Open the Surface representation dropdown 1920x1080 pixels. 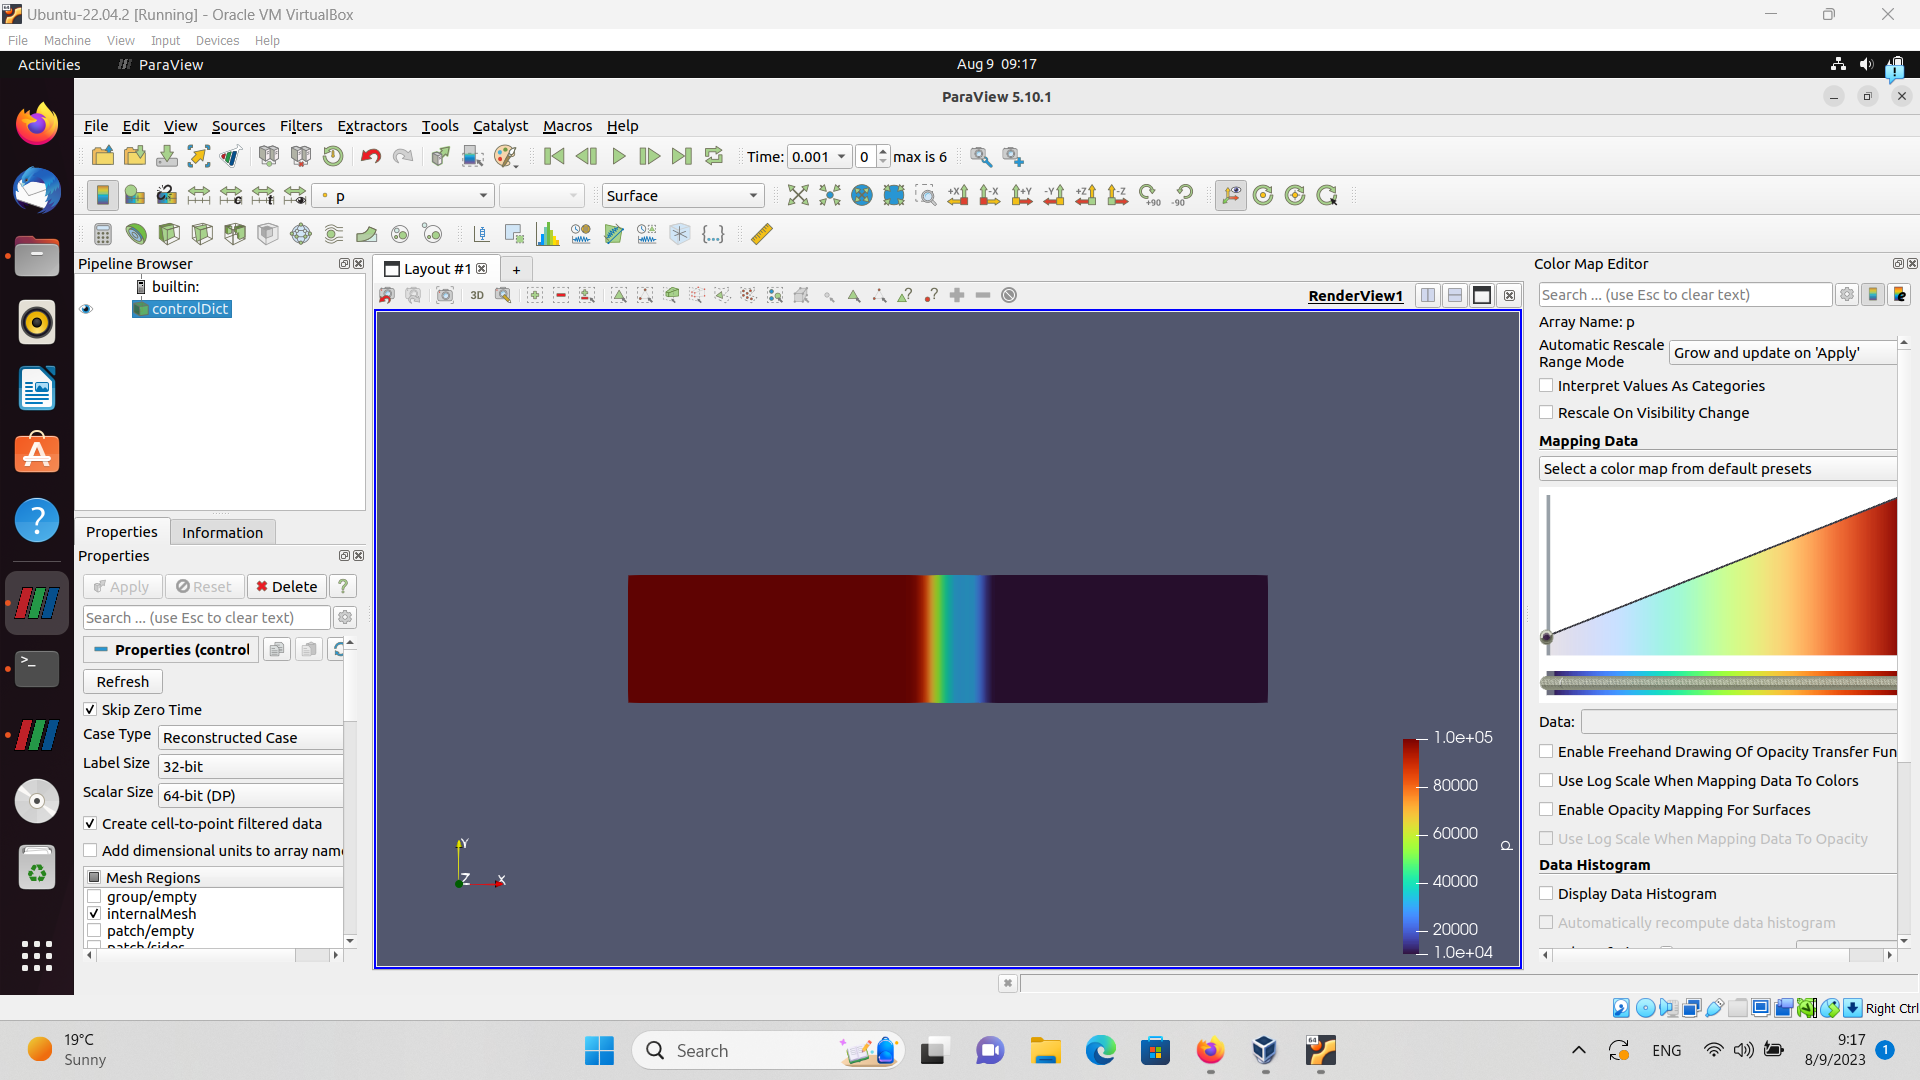point(682,196)
